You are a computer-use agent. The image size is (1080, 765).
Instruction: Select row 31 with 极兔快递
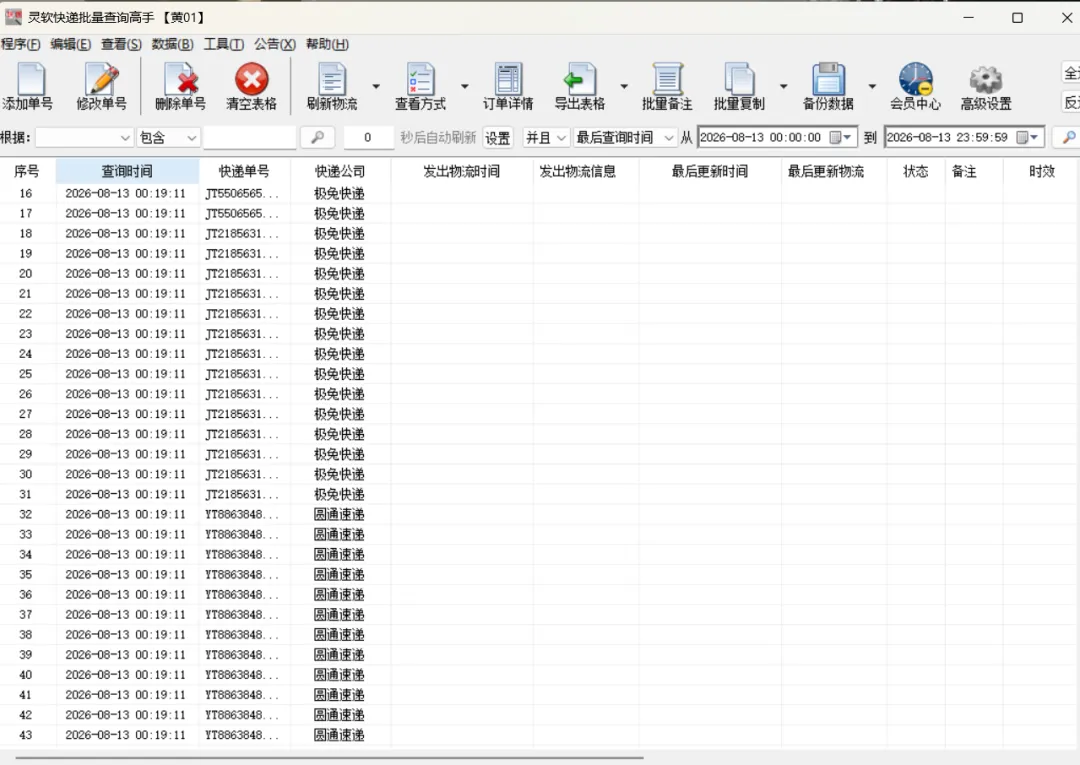540,494
